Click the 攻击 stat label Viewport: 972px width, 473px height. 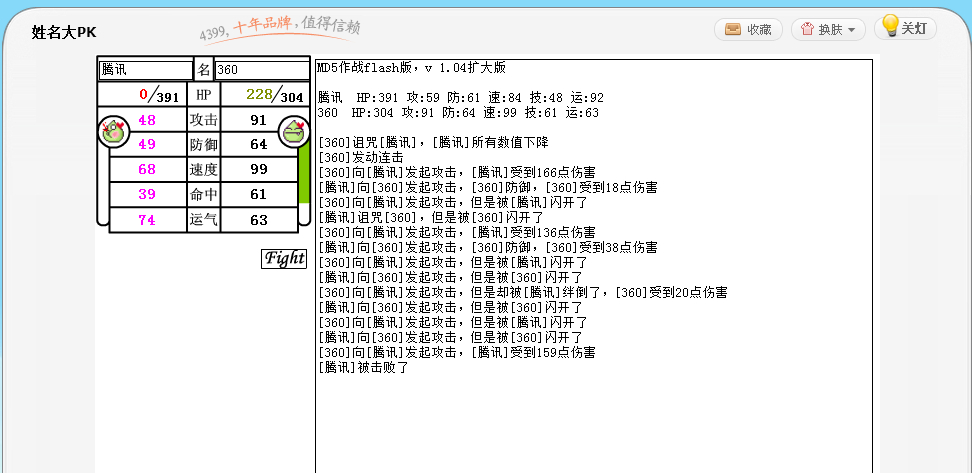(x=203, y=119)
